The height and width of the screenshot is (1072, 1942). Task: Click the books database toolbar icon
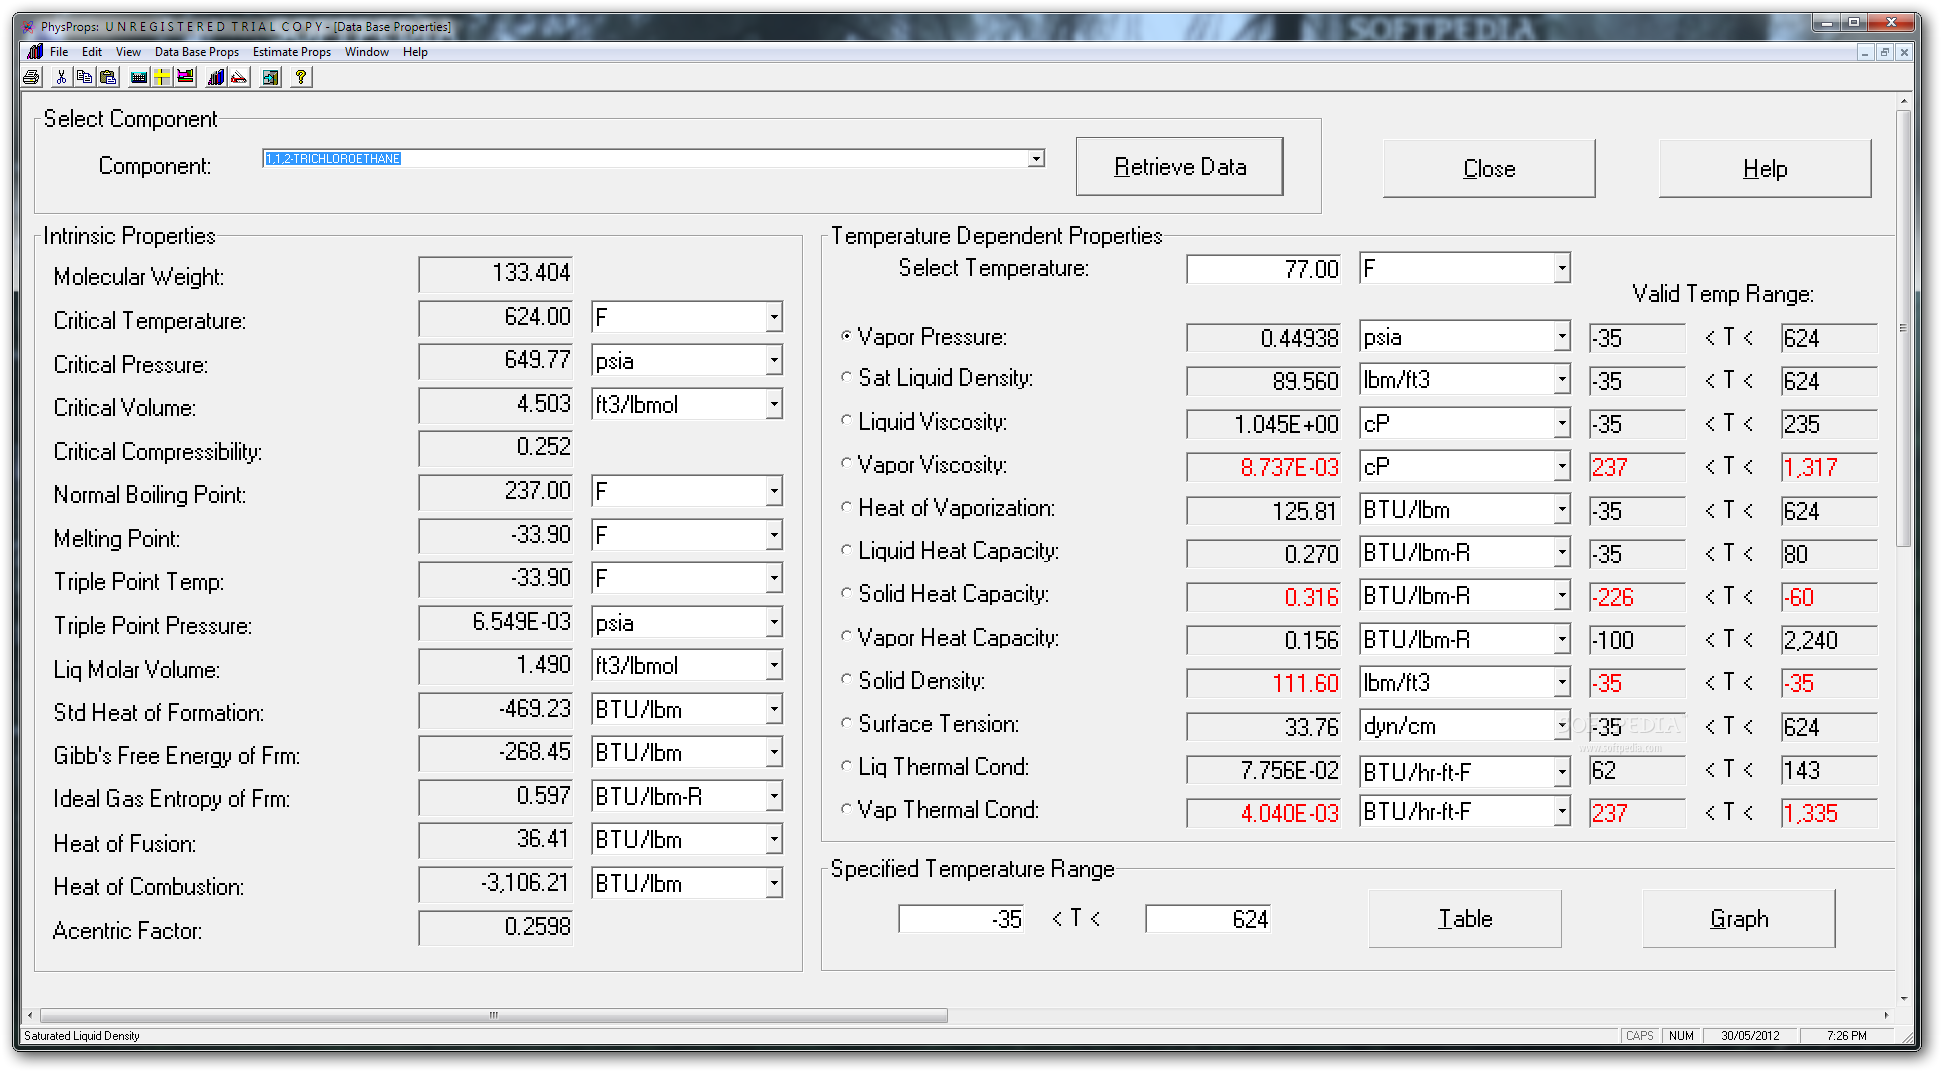(216, 77)
